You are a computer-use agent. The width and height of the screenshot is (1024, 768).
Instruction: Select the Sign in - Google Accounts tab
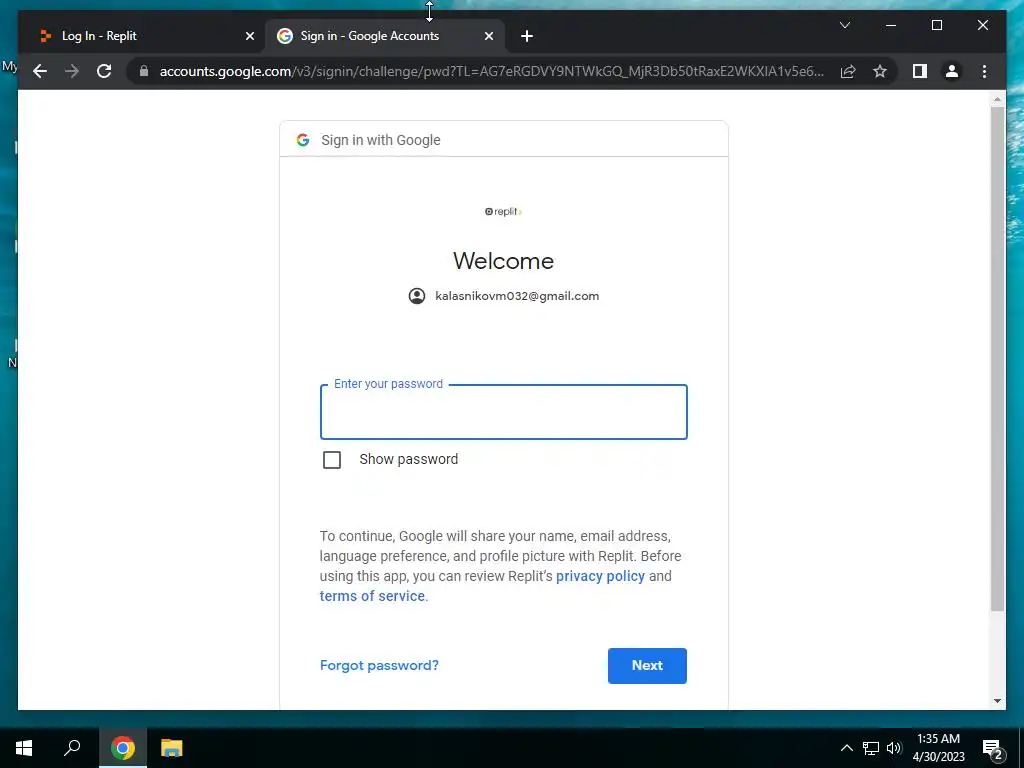tap(385, 36)
